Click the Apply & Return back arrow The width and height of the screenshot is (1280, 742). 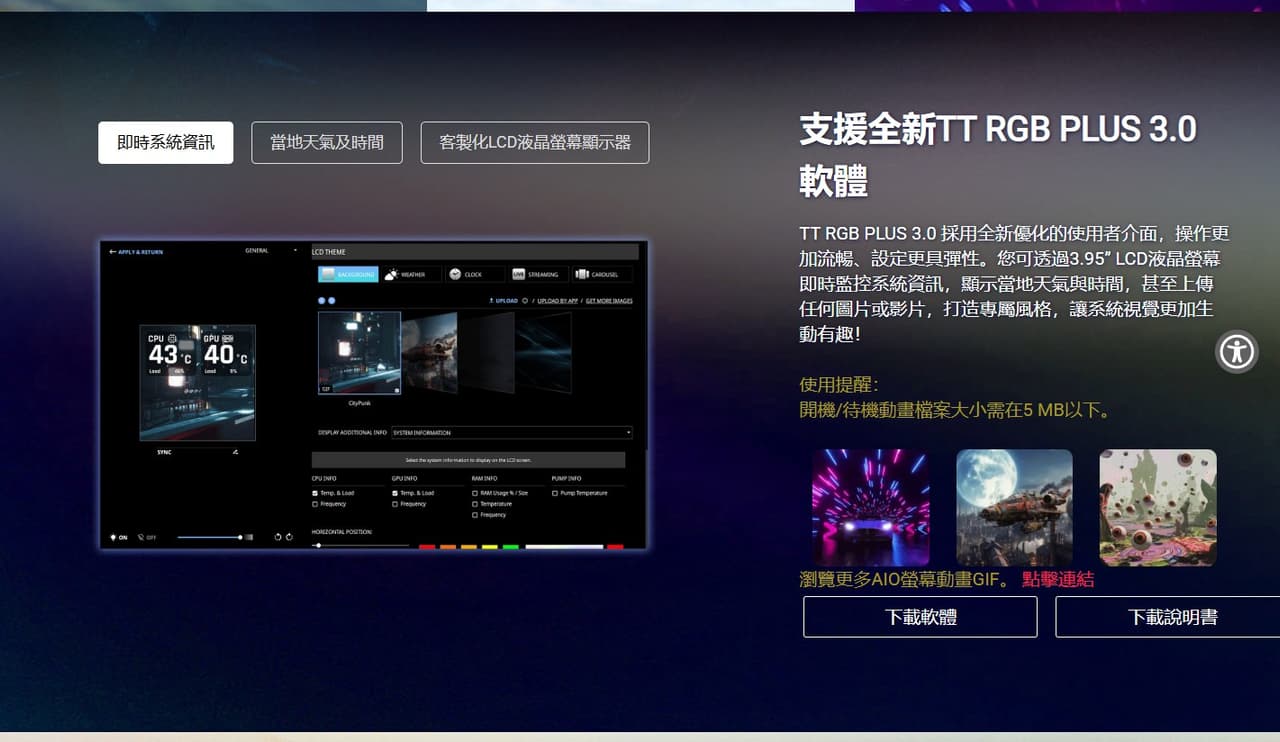click(113, 252)
